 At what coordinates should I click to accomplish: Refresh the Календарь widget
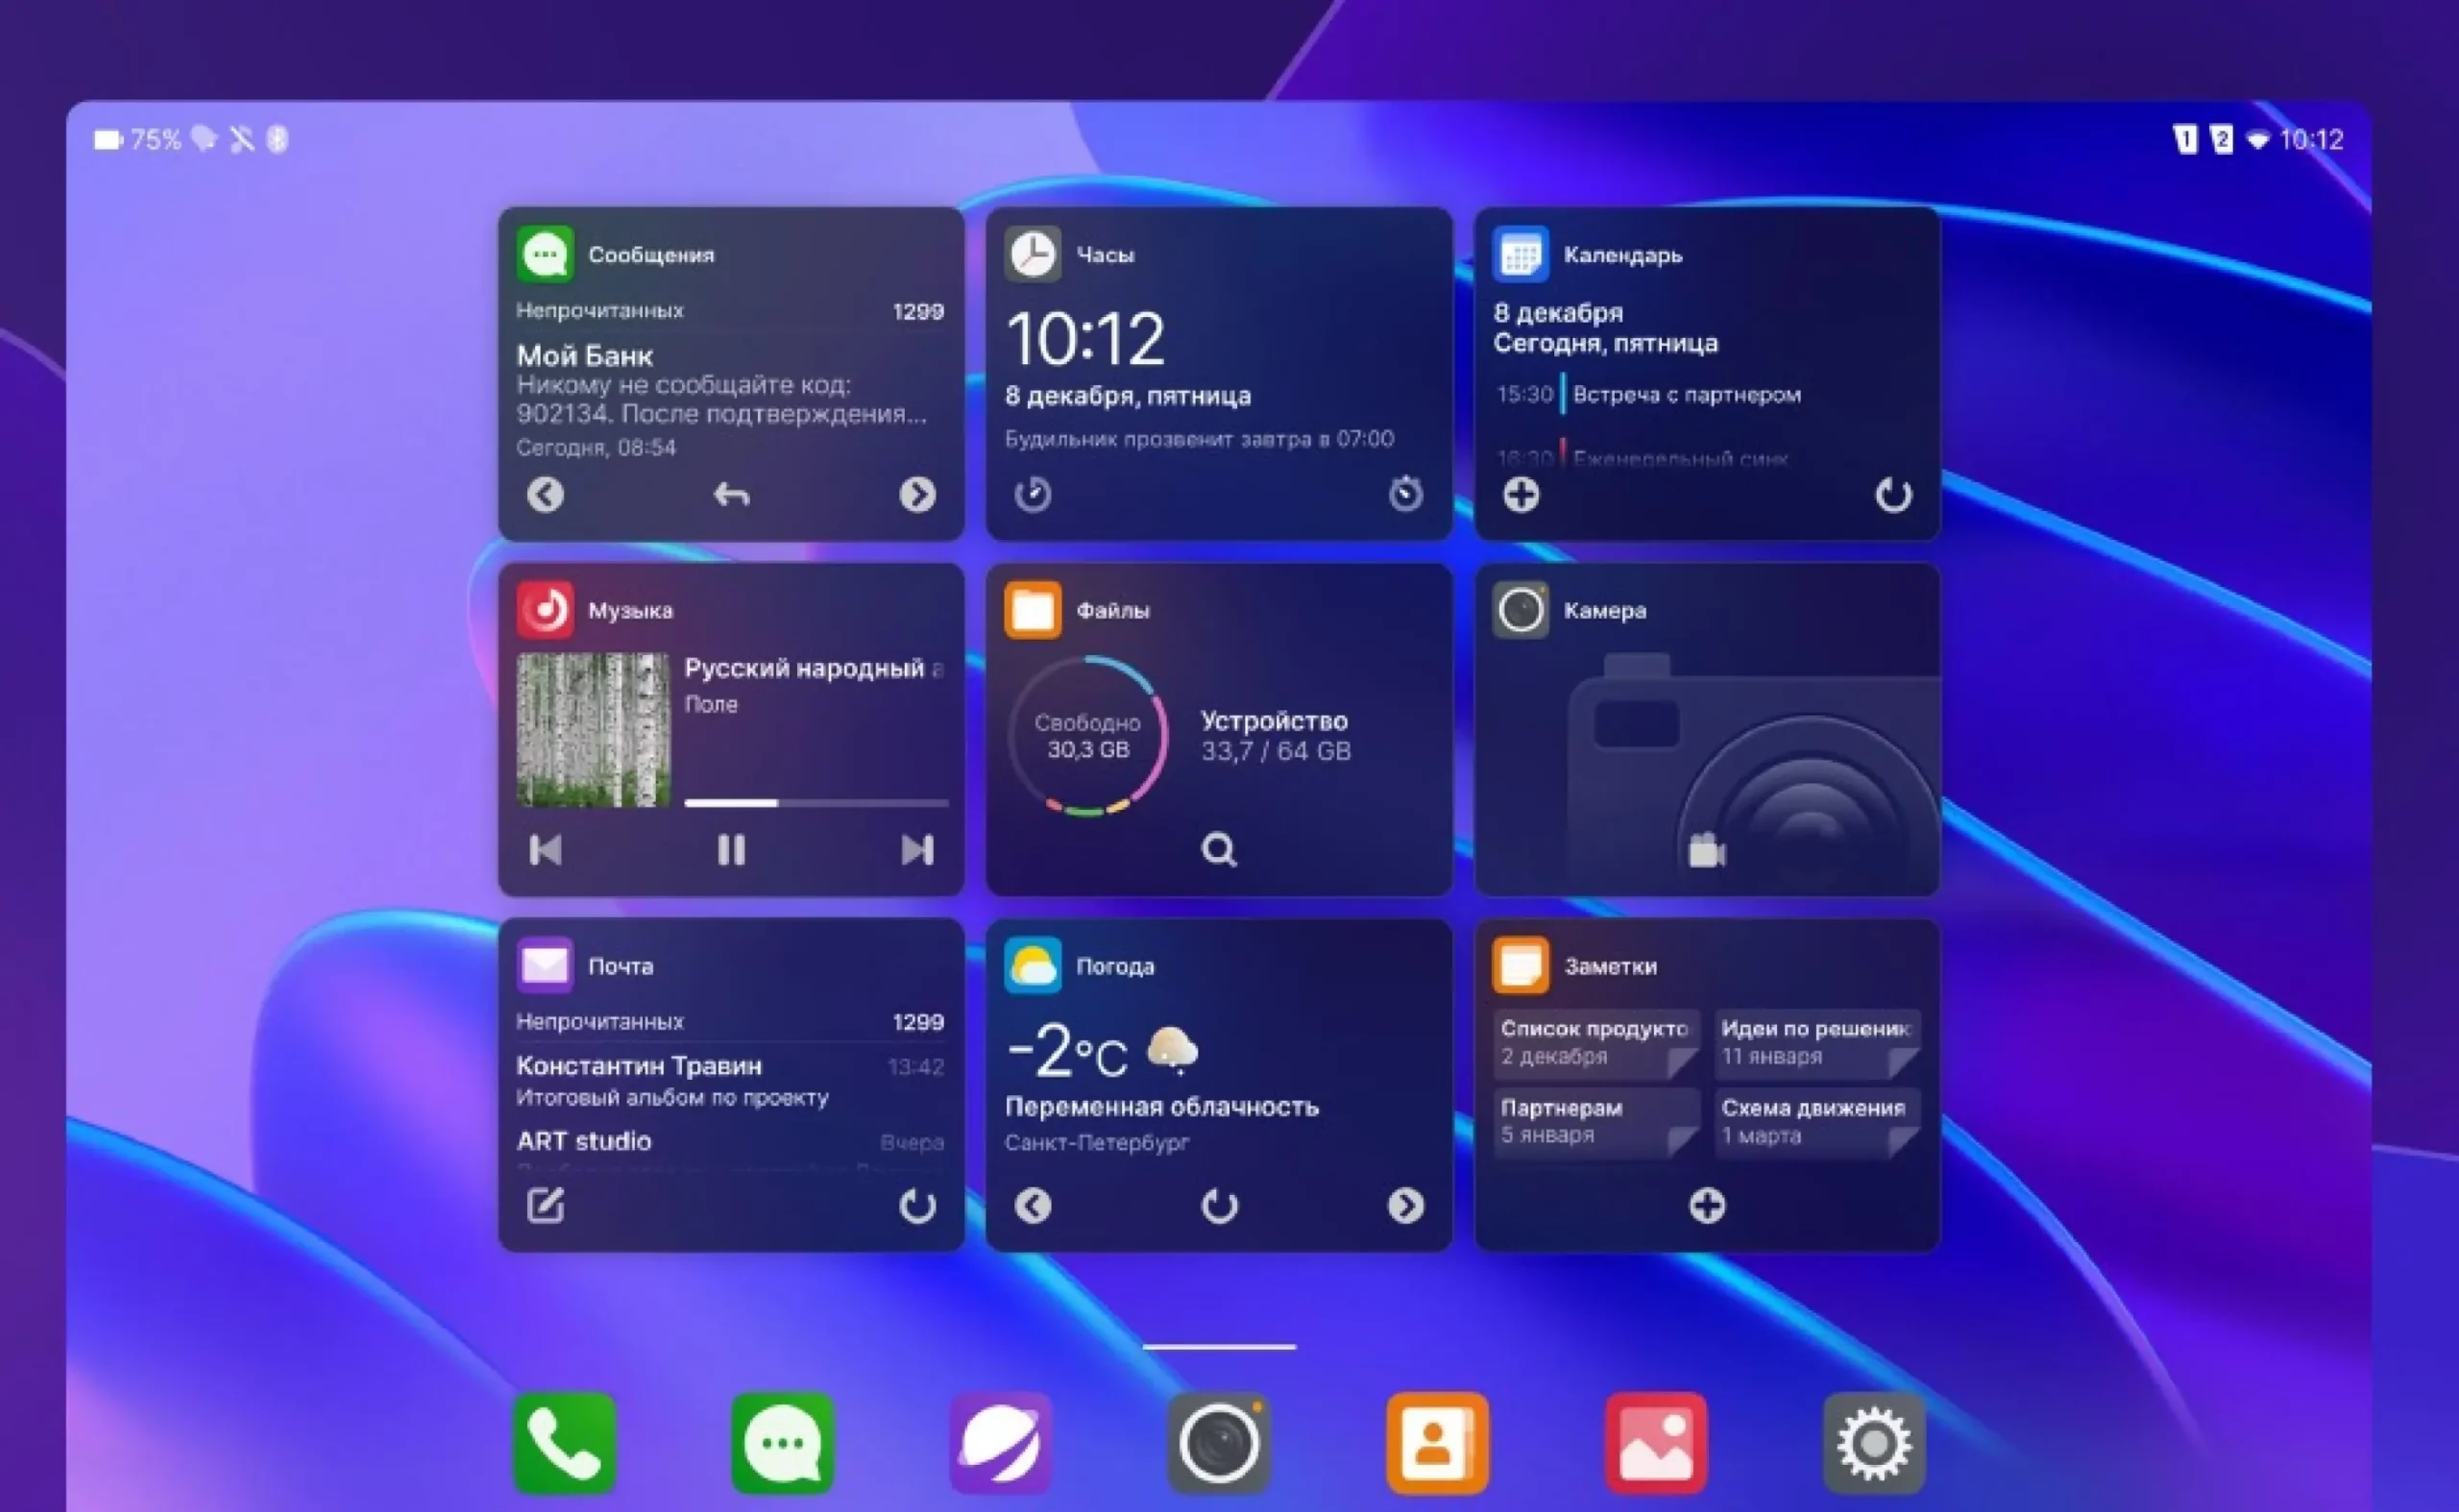coord(1892,494)
